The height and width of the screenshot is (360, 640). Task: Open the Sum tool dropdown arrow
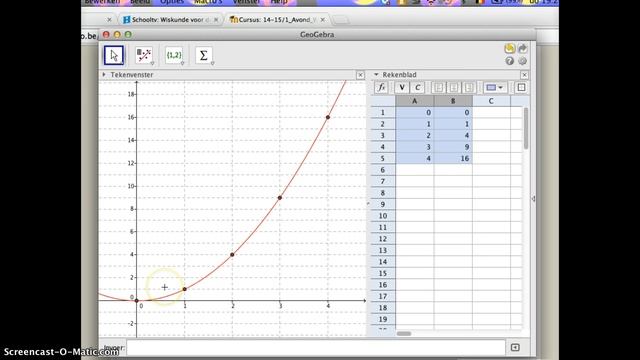tap(212, 63)
